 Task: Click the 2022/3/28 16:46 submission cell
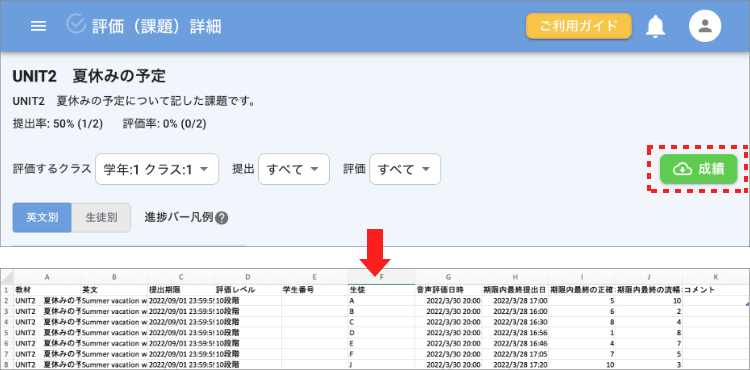coord(515,343)
